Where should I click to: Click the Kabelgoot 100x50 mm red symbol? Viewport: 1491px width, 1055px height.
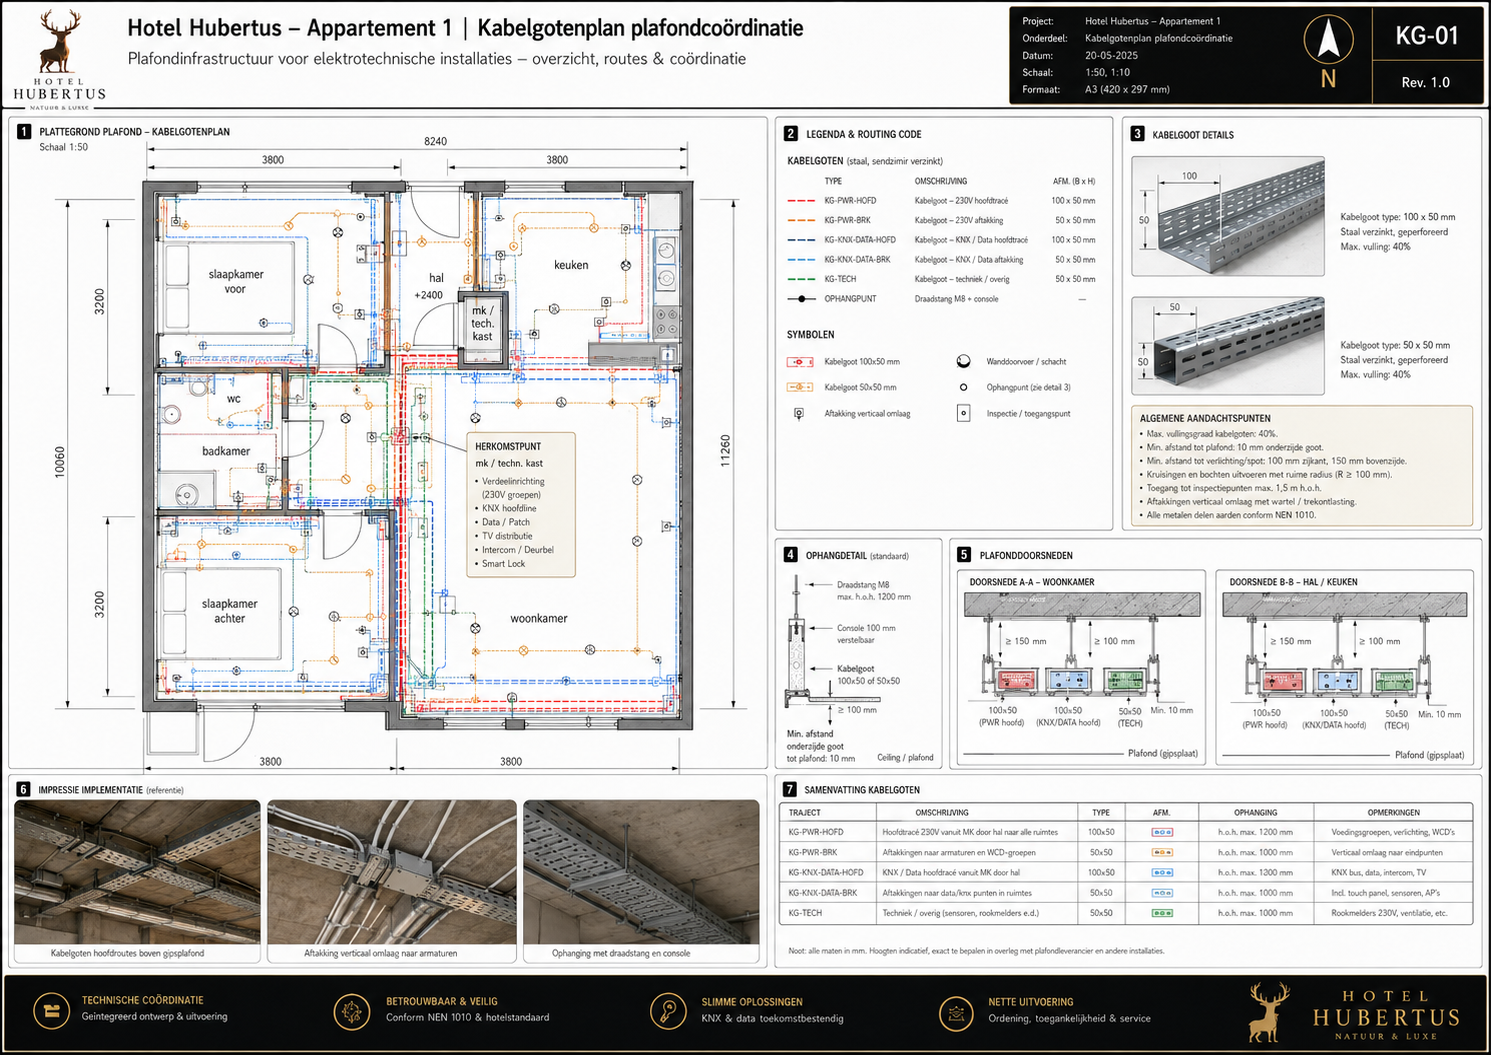click(x=800, y=361)
